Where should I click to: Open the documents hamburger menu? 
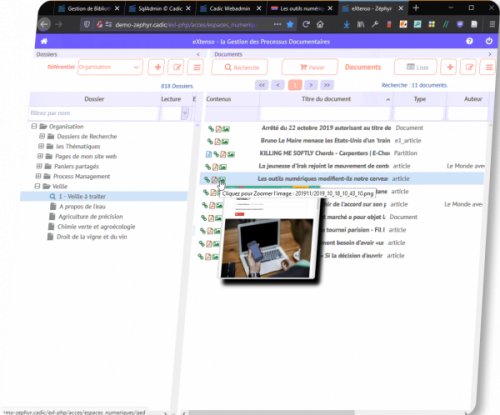(x=489, y=67)
